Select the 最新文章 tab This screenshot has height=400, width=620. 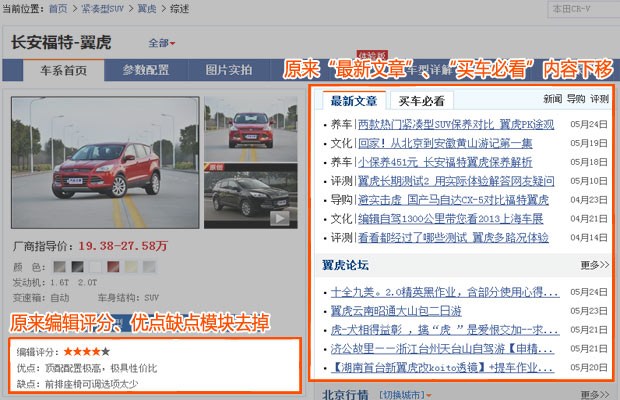(354, 101)
